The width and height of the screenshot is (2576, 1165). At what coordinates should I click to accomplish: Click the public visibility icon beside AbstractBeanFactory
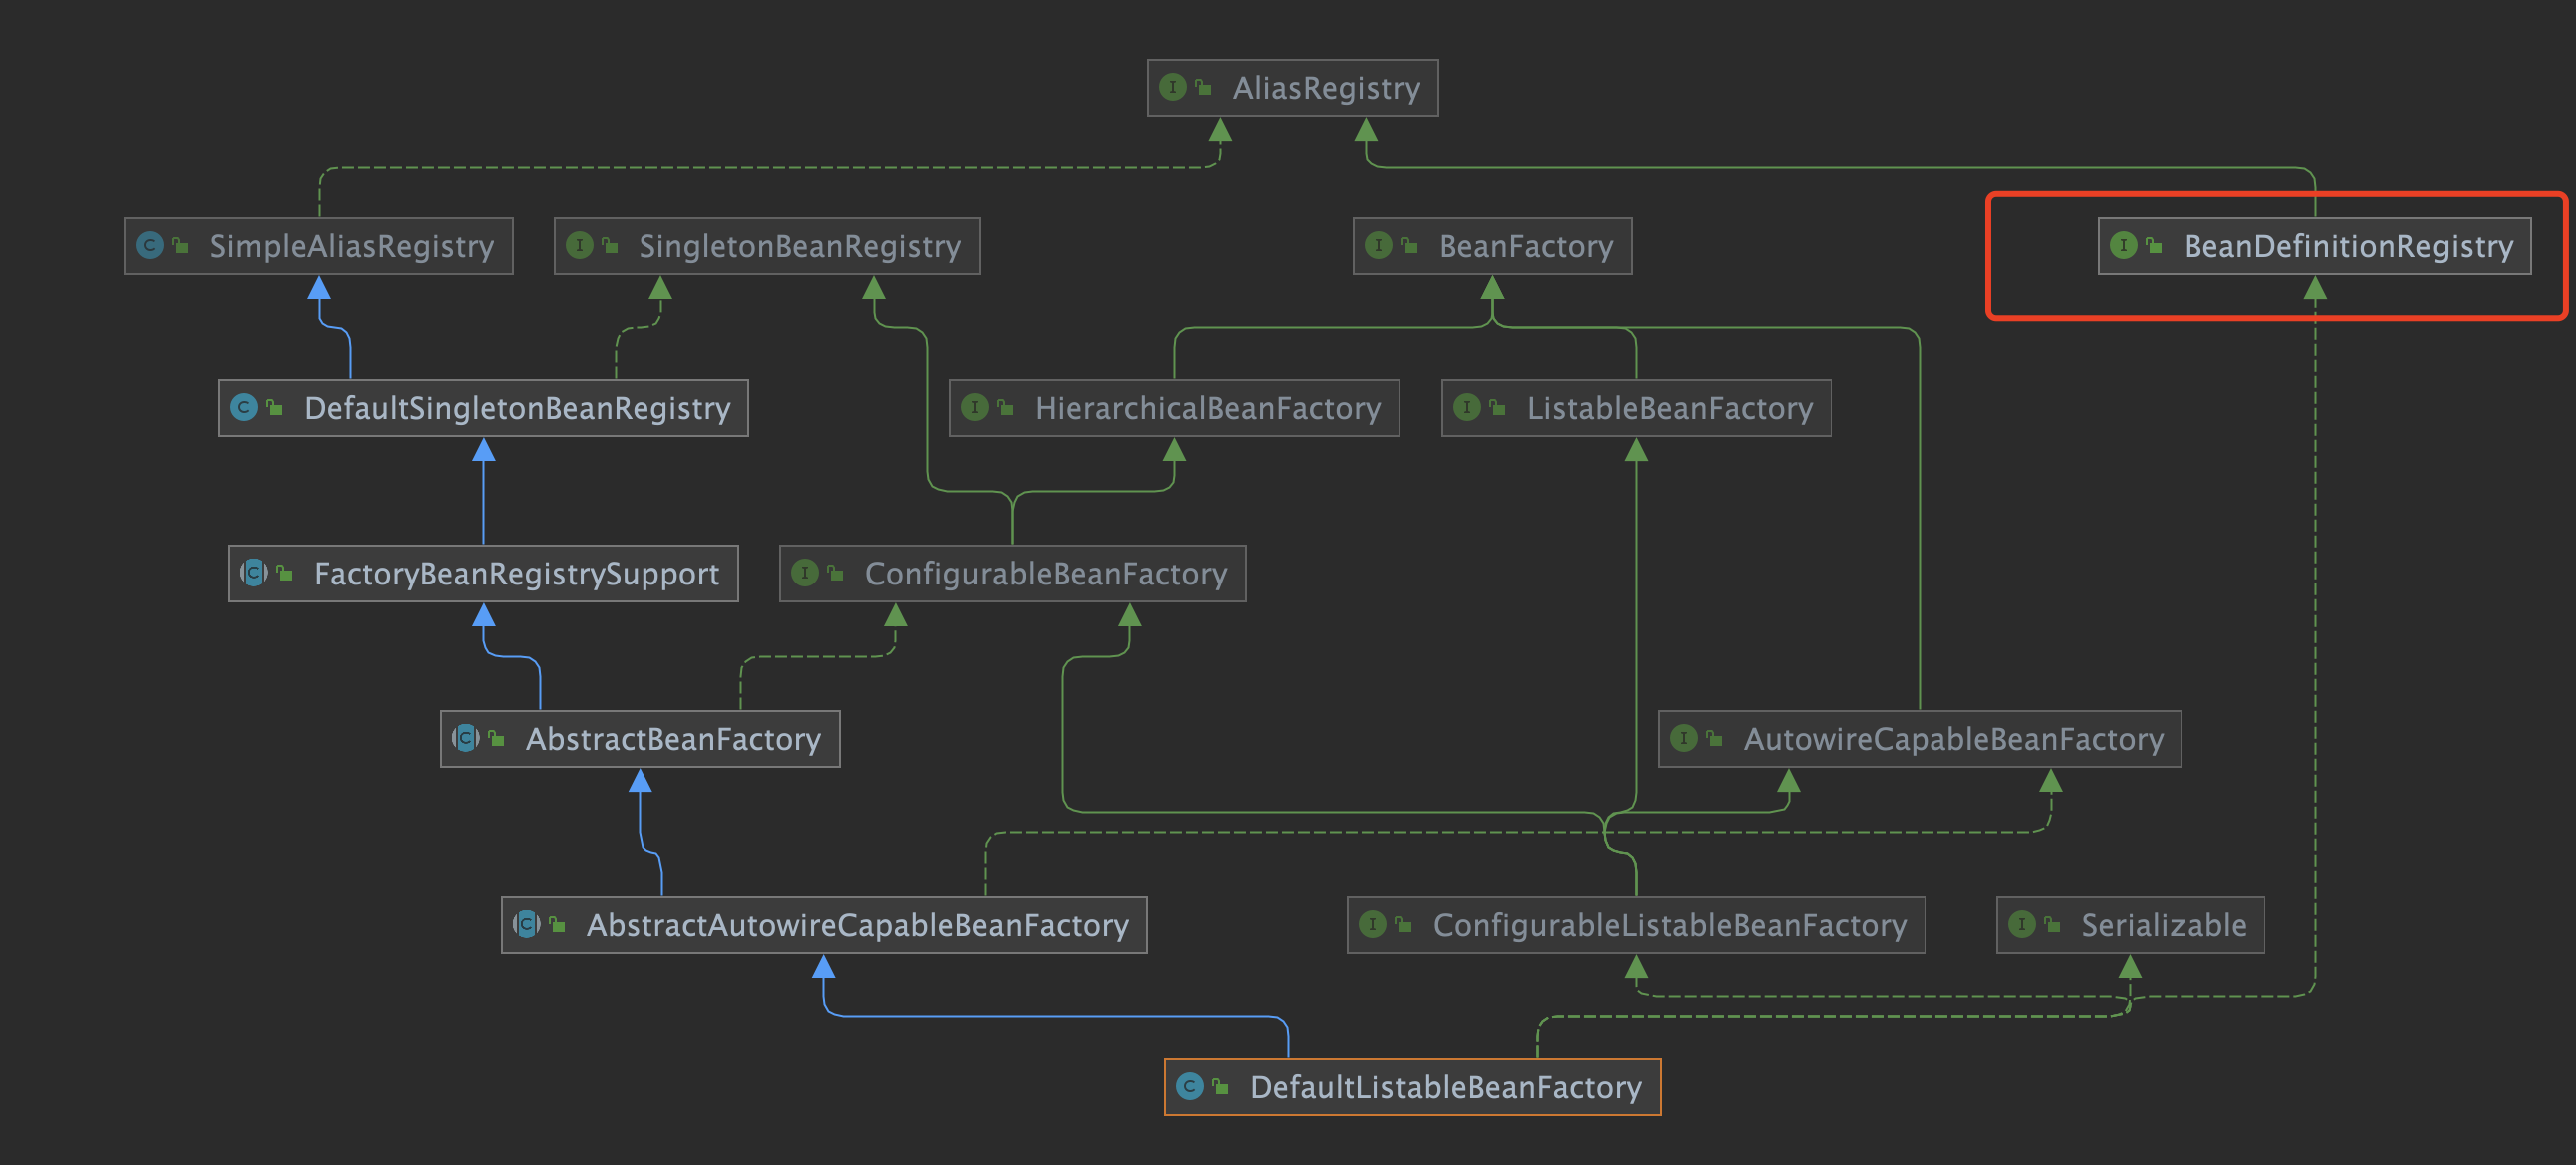coord(497,739)
